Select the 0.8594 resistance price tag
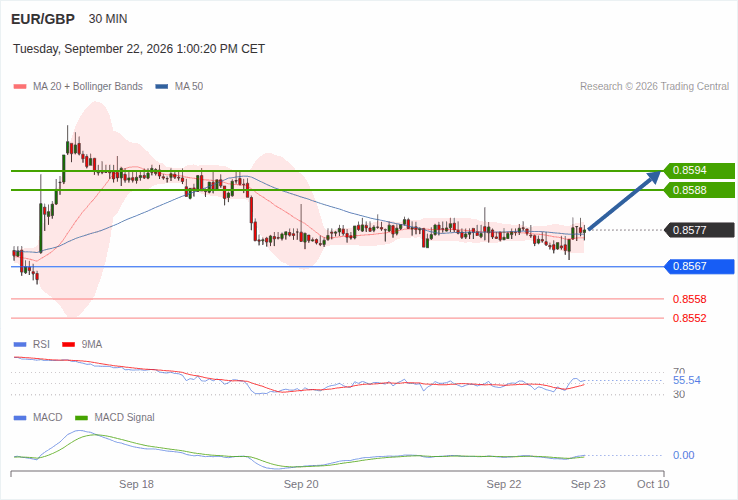Viewport: 738px width, 500px height. (x=699, y=170)
